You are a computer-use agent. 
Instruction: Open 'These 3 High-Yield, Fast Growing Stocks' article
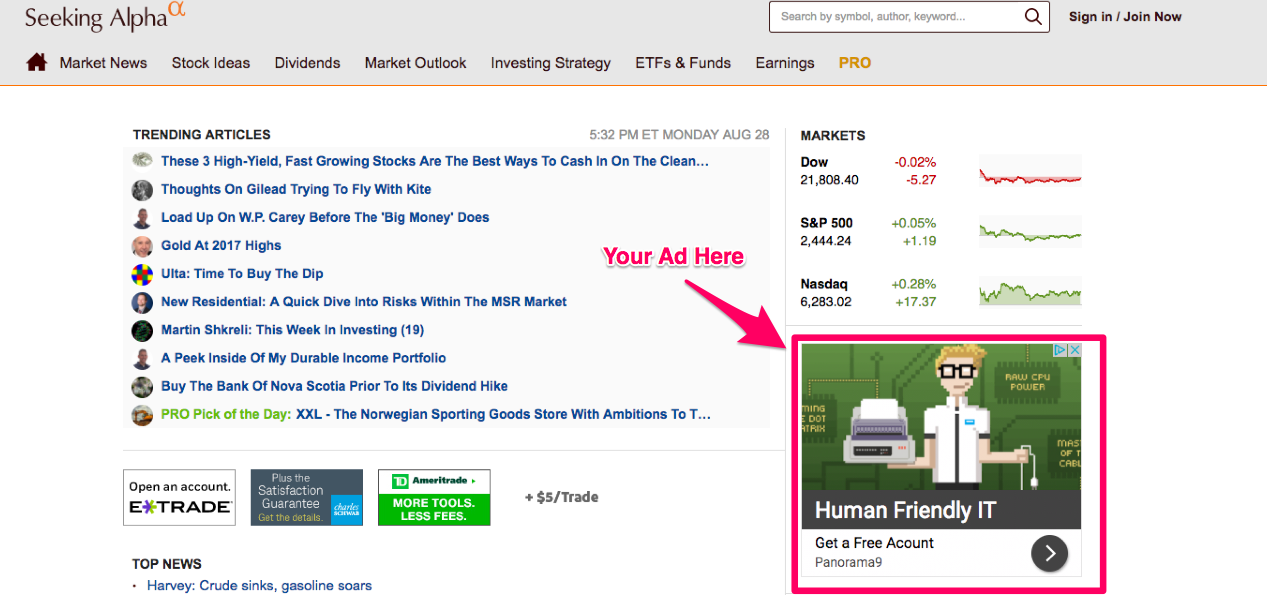435,160
